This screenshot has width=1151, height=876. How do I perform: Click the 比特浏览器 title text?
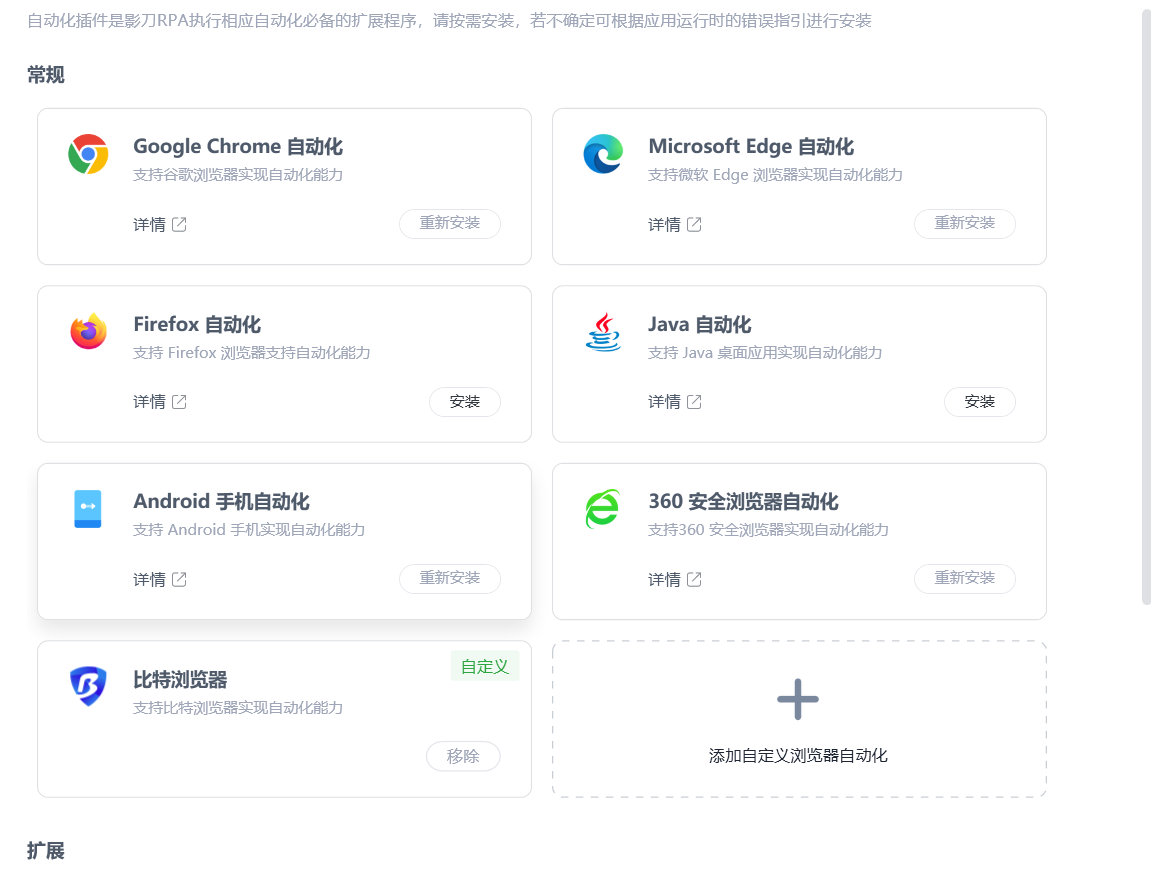pos(180,679)
